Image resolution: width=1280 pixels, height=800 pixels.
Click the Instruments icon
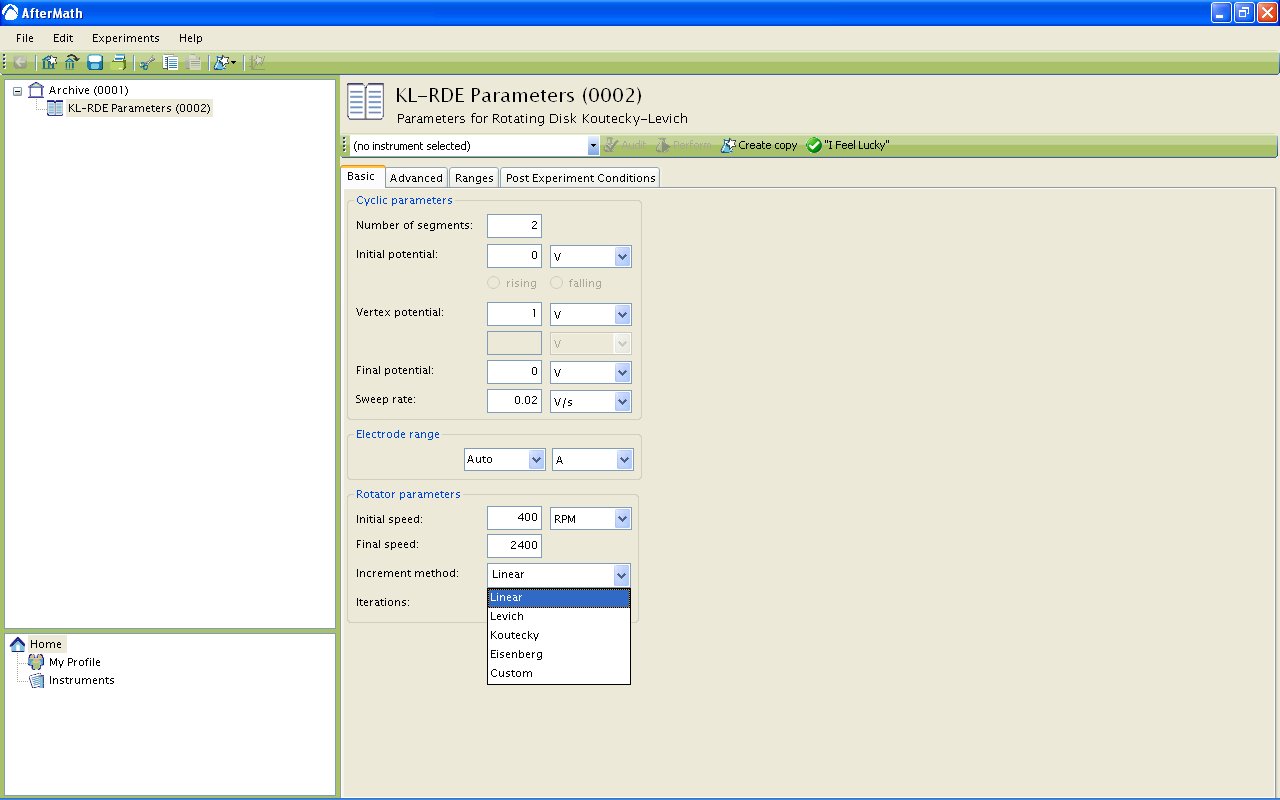click(x=37, y=680)
